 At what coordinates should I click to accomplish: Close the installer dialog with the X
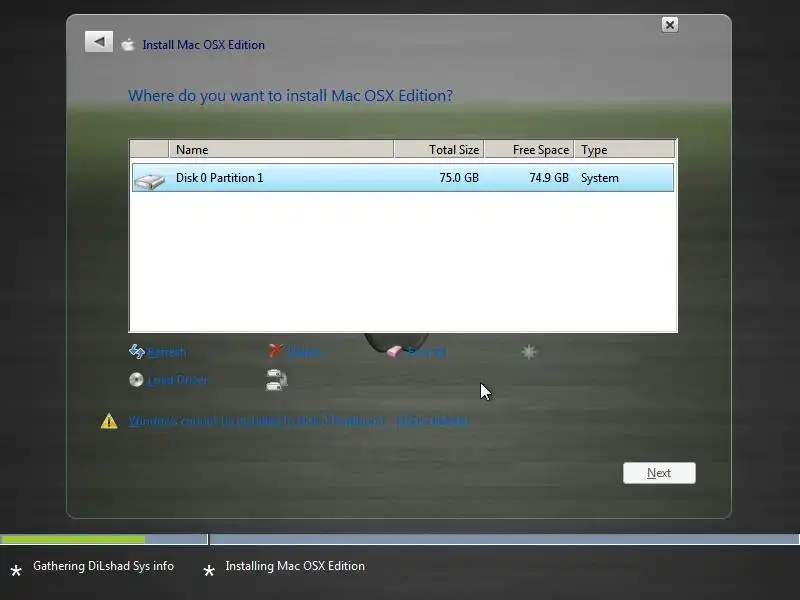669,24
